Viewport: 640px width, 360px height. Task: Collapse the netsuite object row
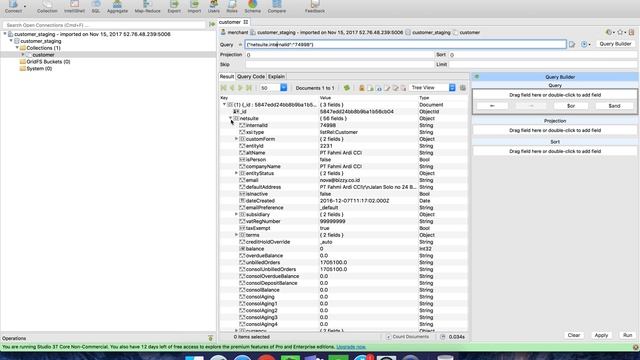pyautogui.click(x=230, y=118)
